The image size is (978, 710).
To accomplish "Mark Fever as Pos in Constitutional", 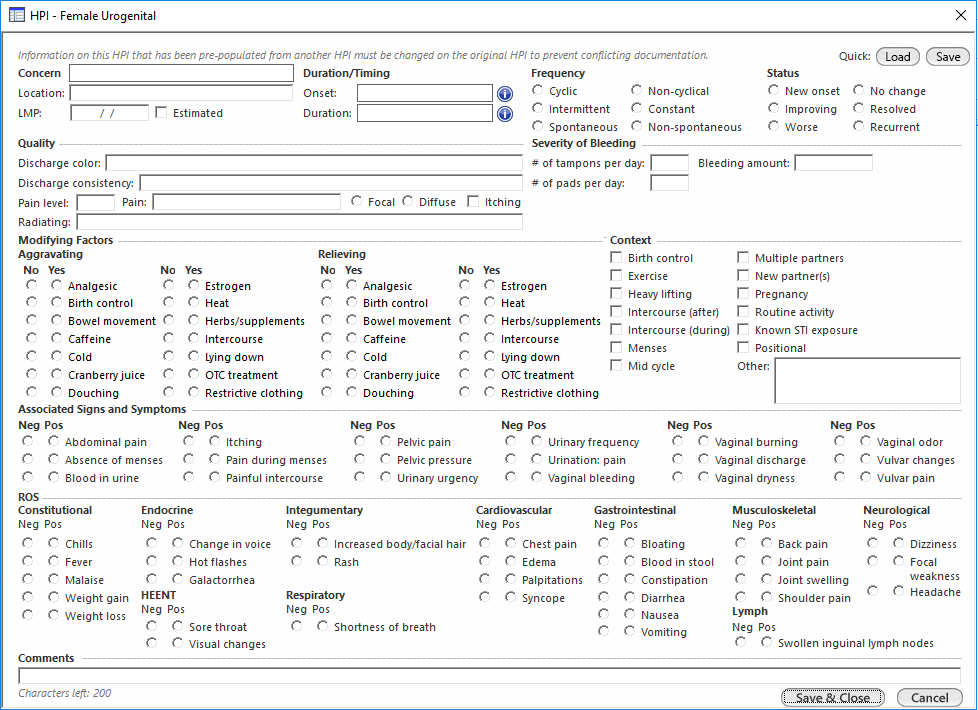I will click(x=54, y=561).
